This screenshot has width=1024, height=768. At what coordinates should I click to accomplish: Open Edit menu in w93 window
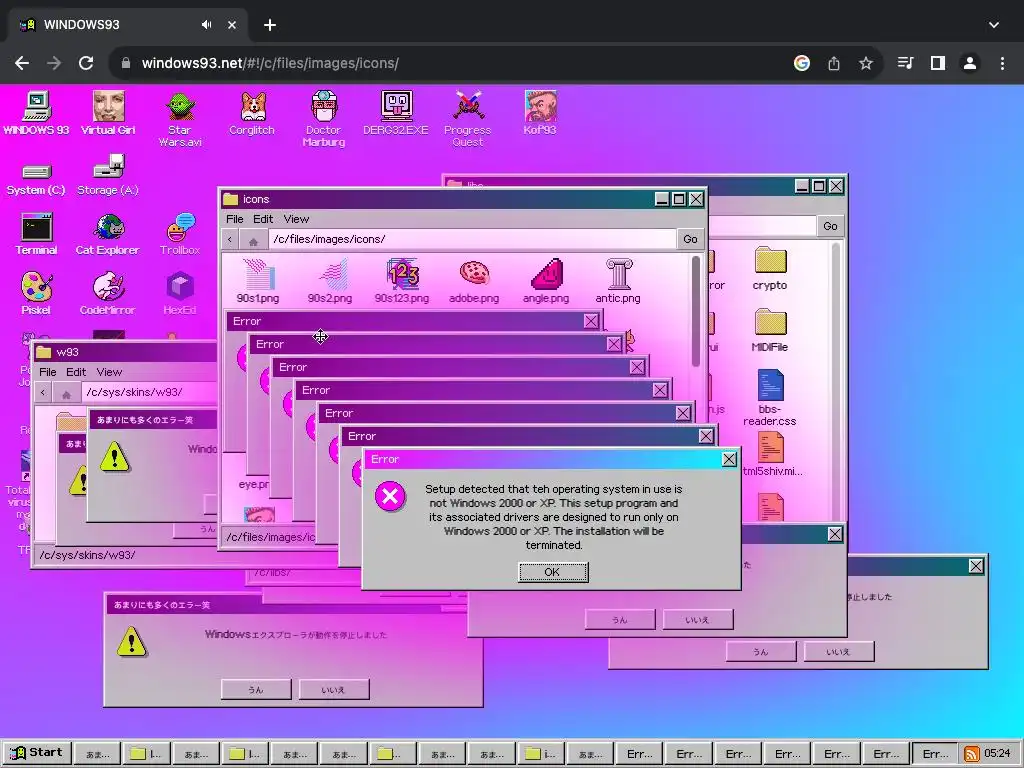[x=76, y=372]
